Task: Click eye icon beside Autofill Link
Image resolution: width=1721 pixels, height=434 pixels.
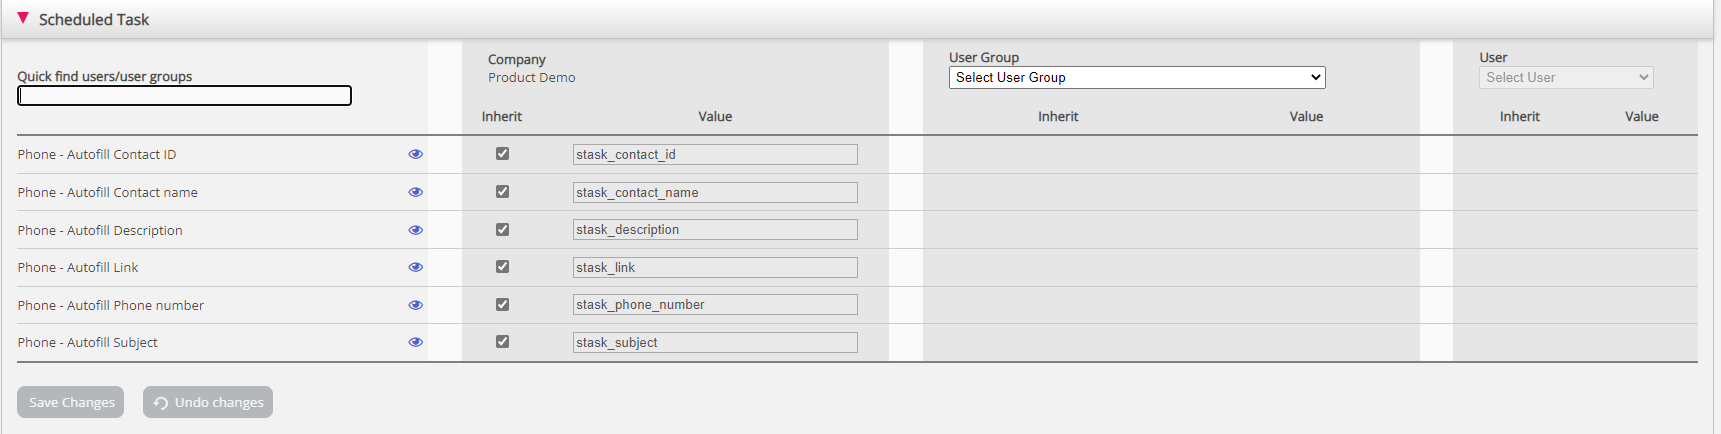Action: click(415, 267)
